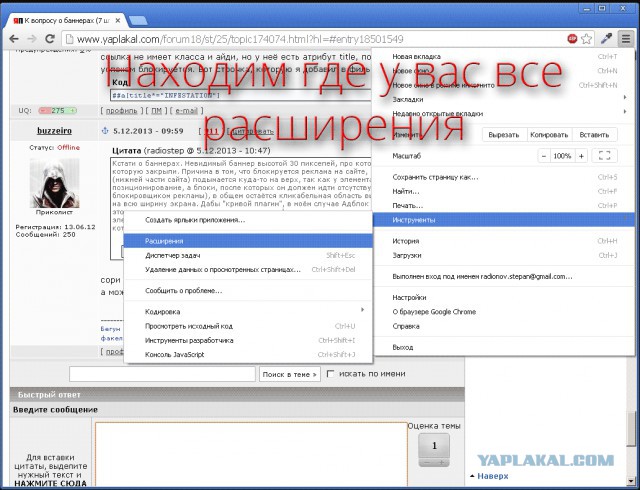
Task: Close the yaplakal tab
Action: click(118, 20)
